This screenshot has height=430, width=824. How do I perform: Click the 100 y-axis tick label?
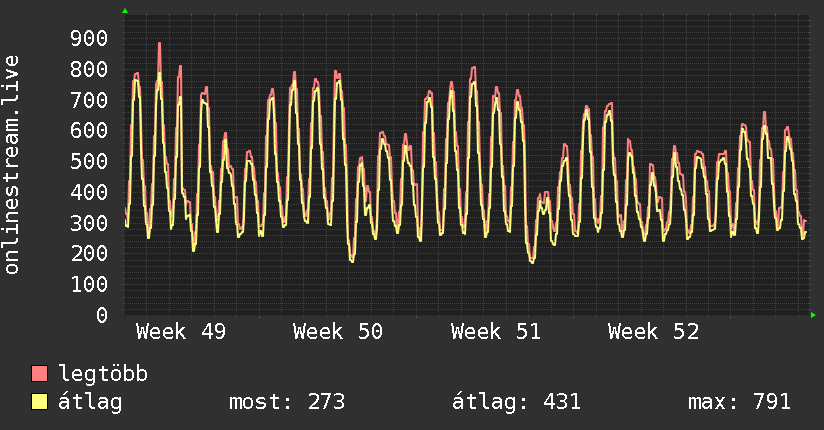[x=89, y=284]
